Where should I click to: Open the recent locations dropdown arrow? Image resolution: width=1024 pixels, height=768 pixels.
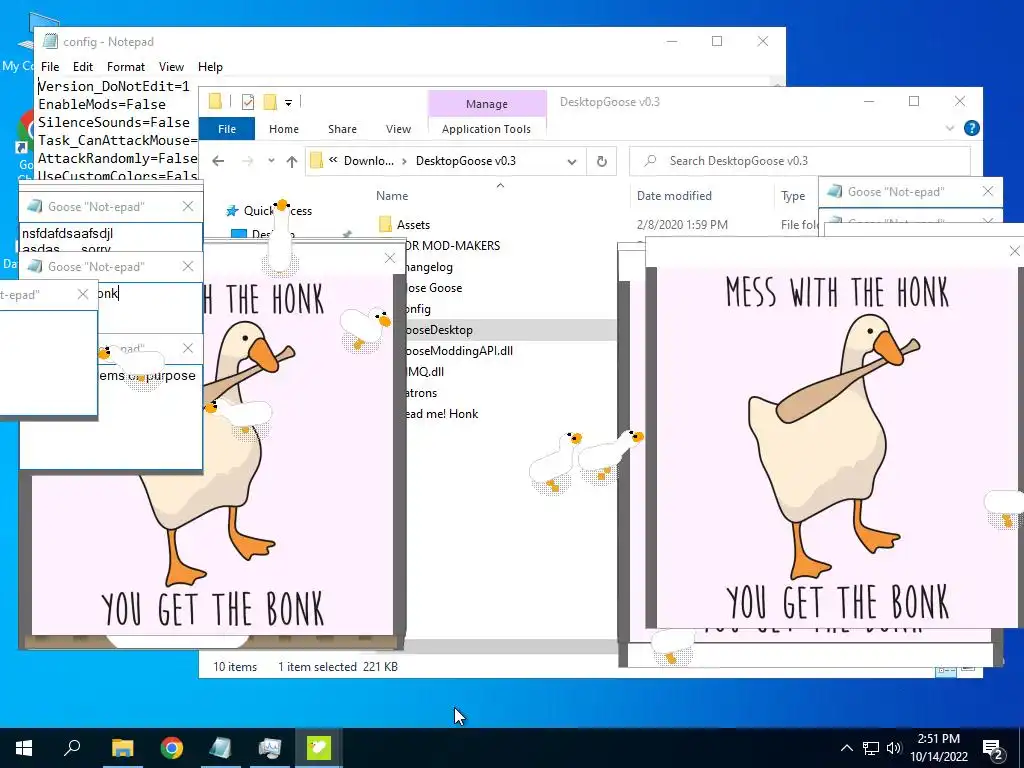(x=271, y=161)
